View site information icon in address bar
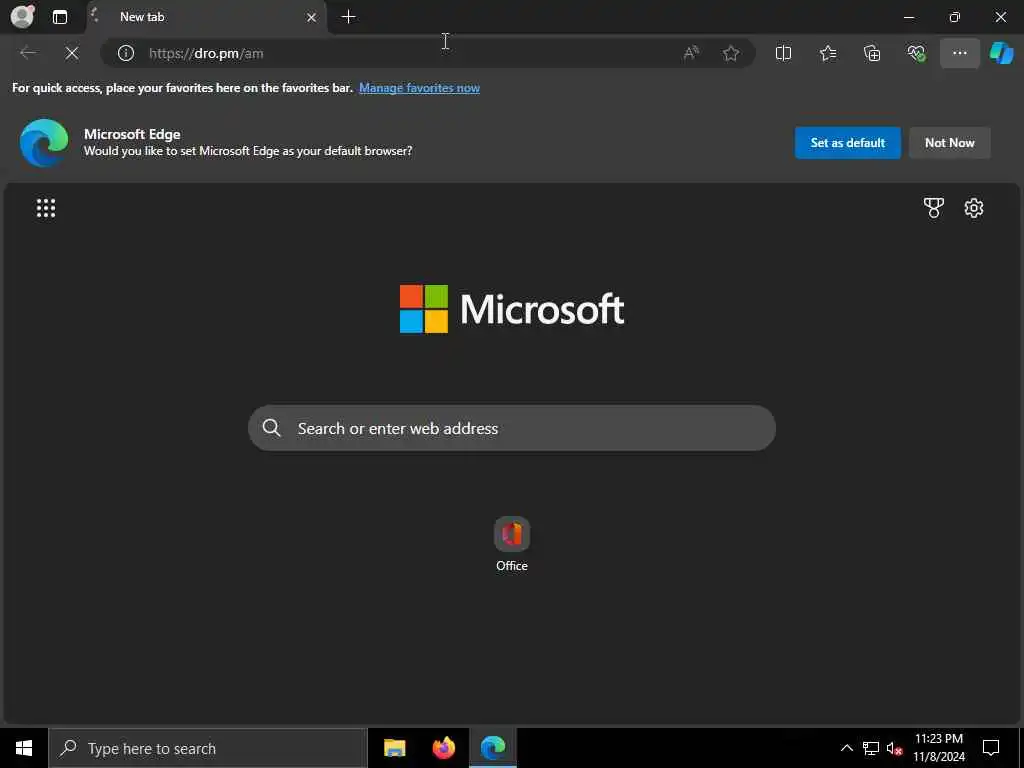 (x=125, y=53)
